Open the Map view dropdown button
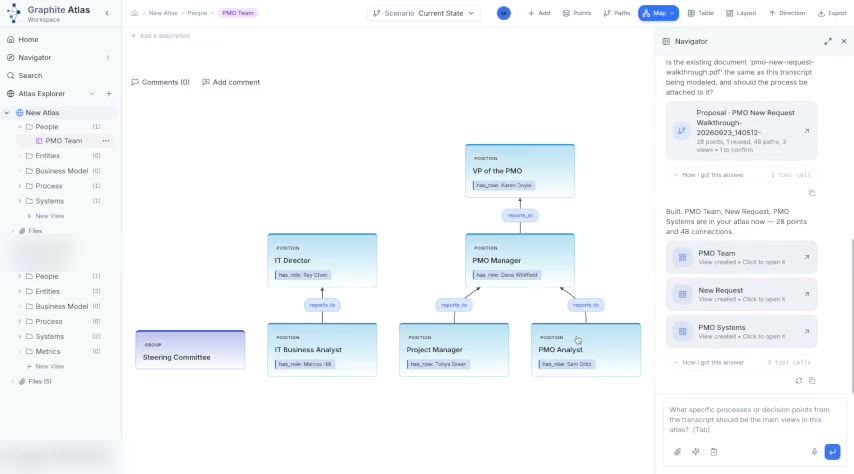Image resolution: width=854 pixels, height=474 pixels. click(658, 13)
